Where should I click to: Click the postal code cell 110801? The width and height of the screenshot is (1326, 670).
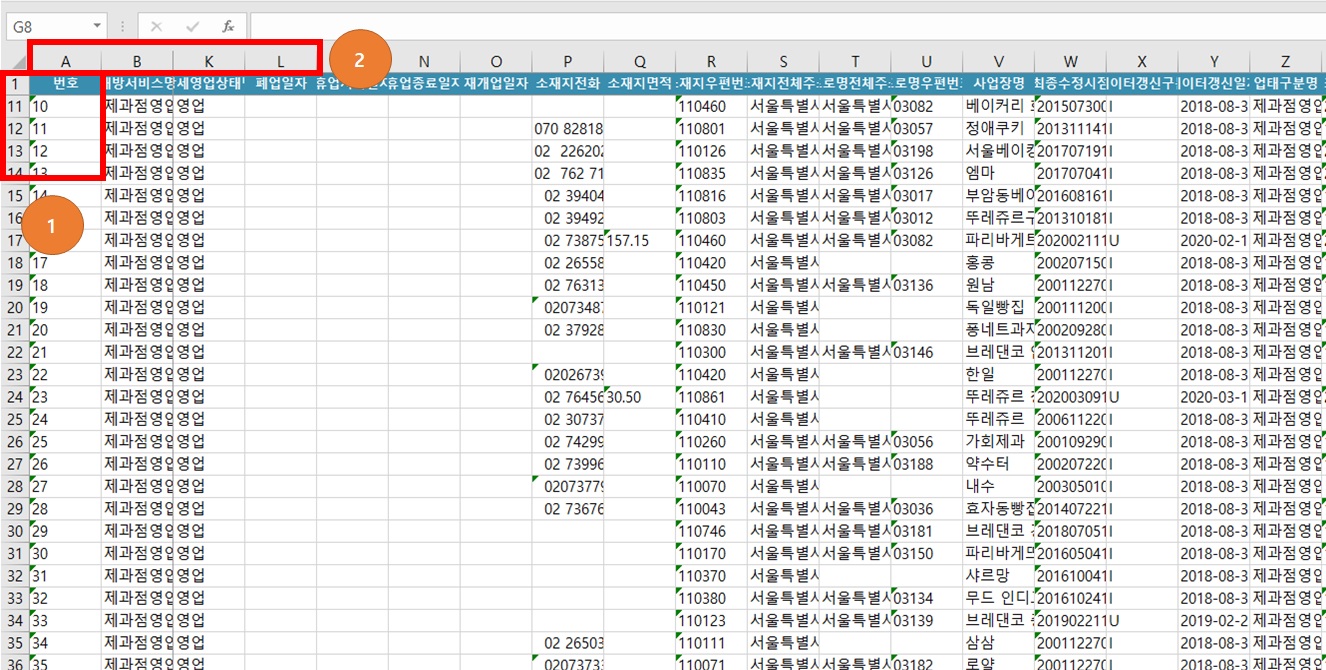pos(711,128)
